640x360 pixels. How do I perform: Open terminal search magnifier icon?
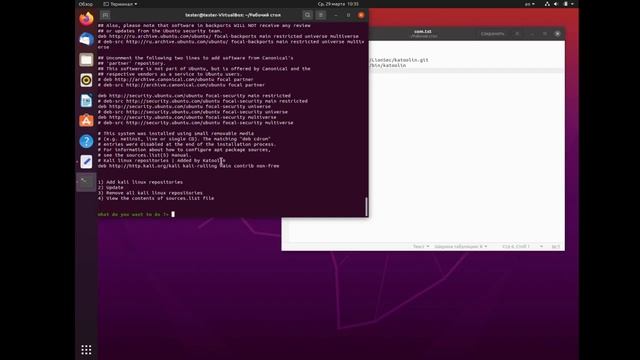(307, 15)
